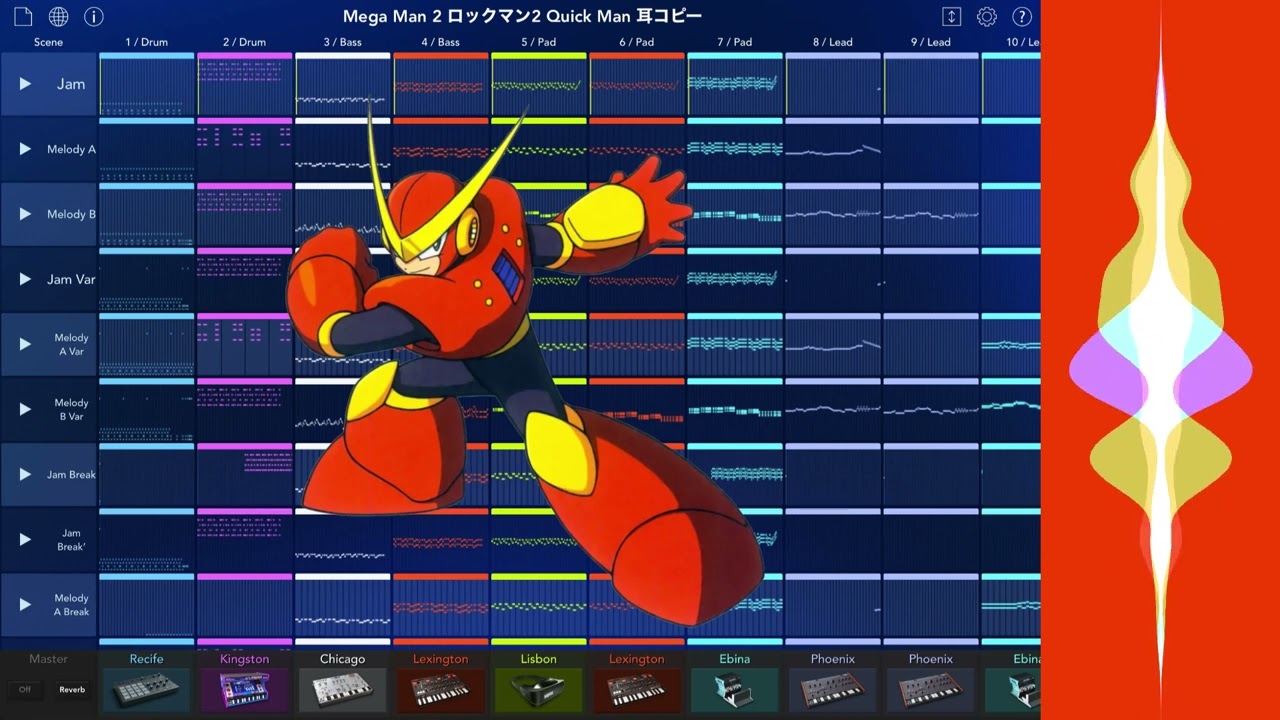Select the 2 / Drum track header
This screenshot has width=1280, height=720.
[x=244, y=42]
